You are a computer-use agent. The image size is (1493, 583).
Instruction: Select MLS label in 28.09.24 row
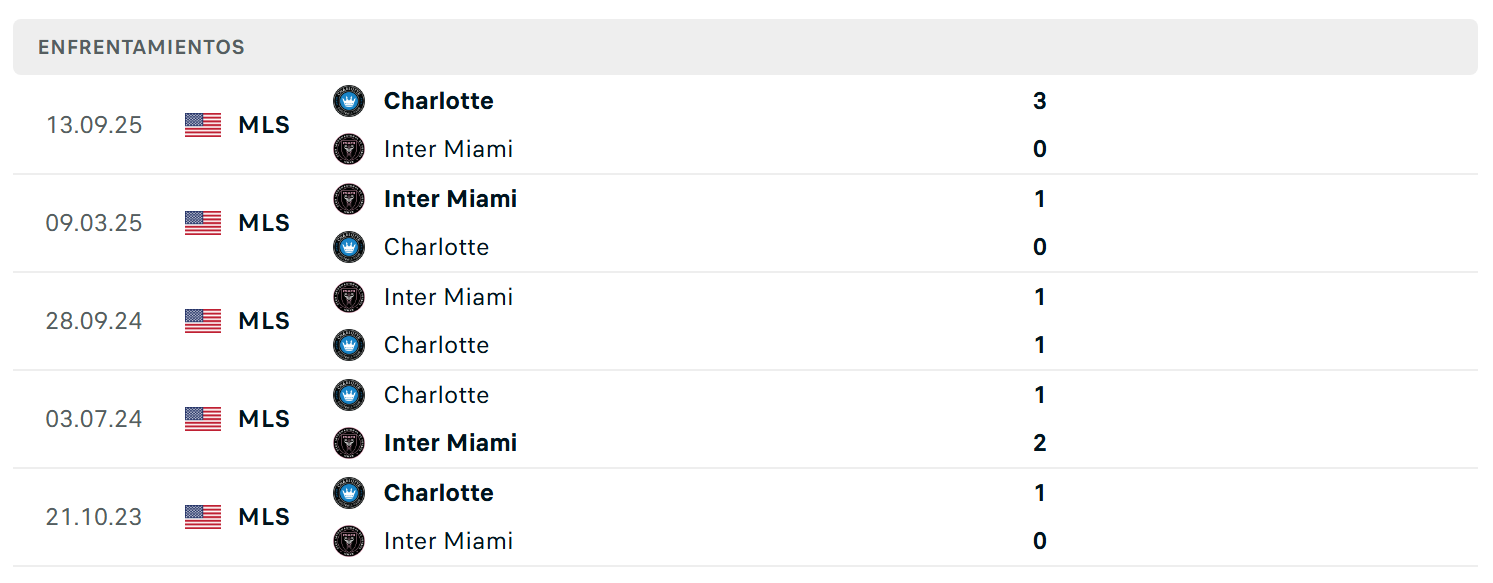pyautogui.click(x=264, y=321)
